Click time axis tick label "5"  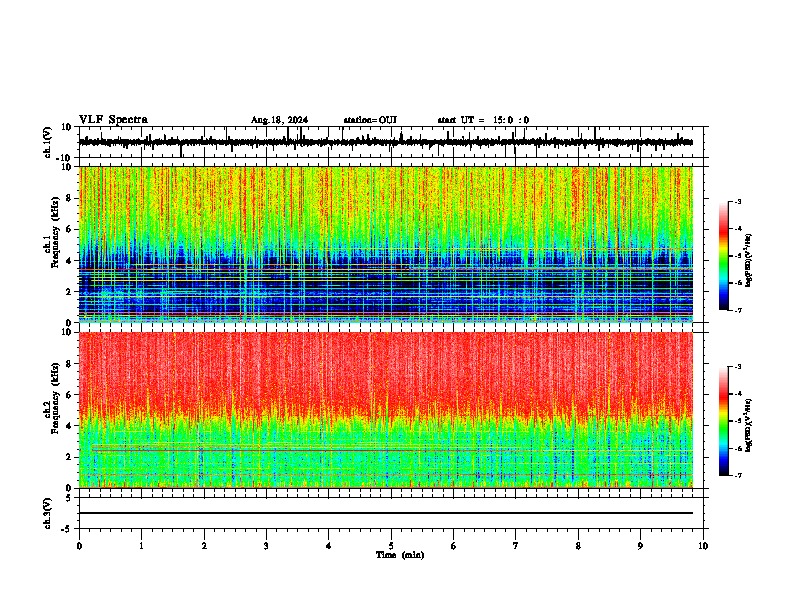pos(391,546)
